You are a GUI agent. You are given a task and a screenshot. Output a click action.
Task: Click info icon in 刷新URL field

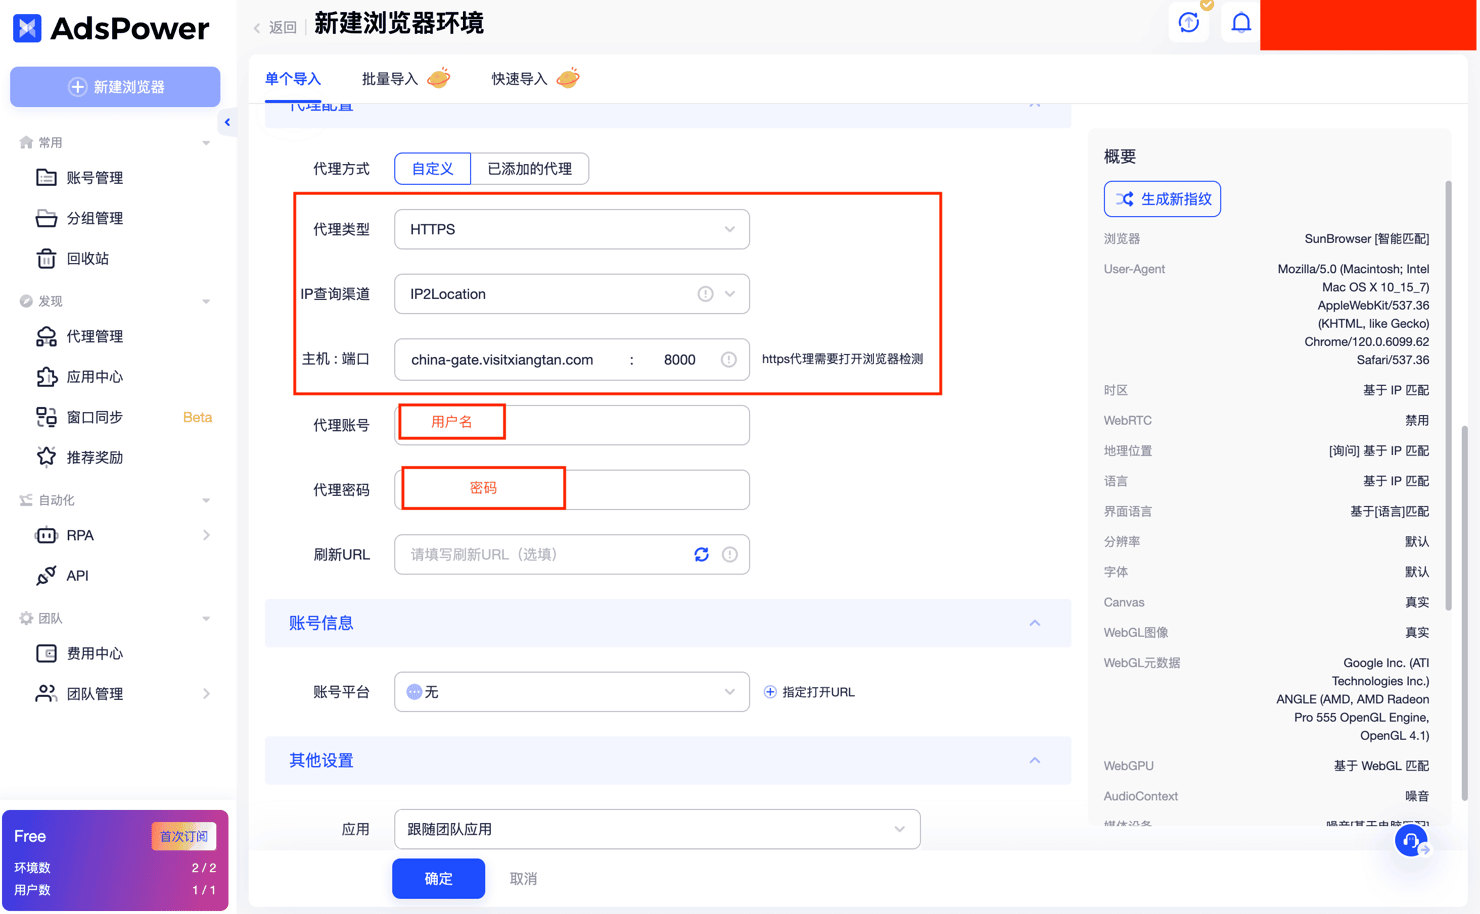[x=730, y=554]
